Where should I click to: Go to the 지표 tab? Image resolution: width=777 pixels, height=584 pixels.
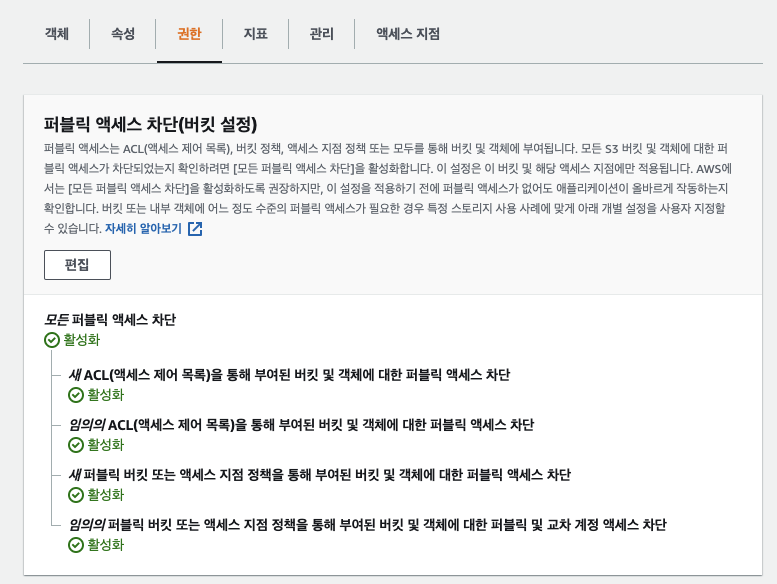point(255,33)
